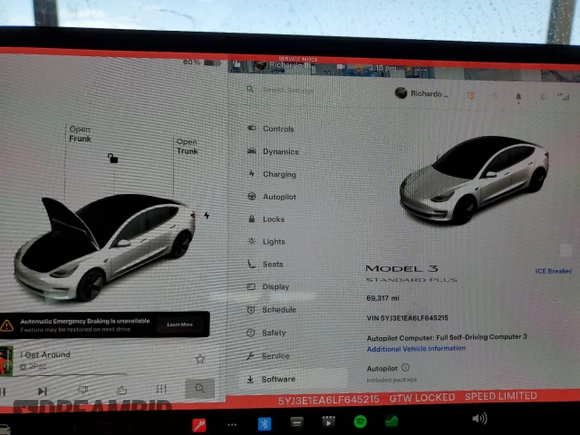The width and height of the screenshot is (580, 435).
Task: Click the Search Settings field
Action: [x=289, y=90]
